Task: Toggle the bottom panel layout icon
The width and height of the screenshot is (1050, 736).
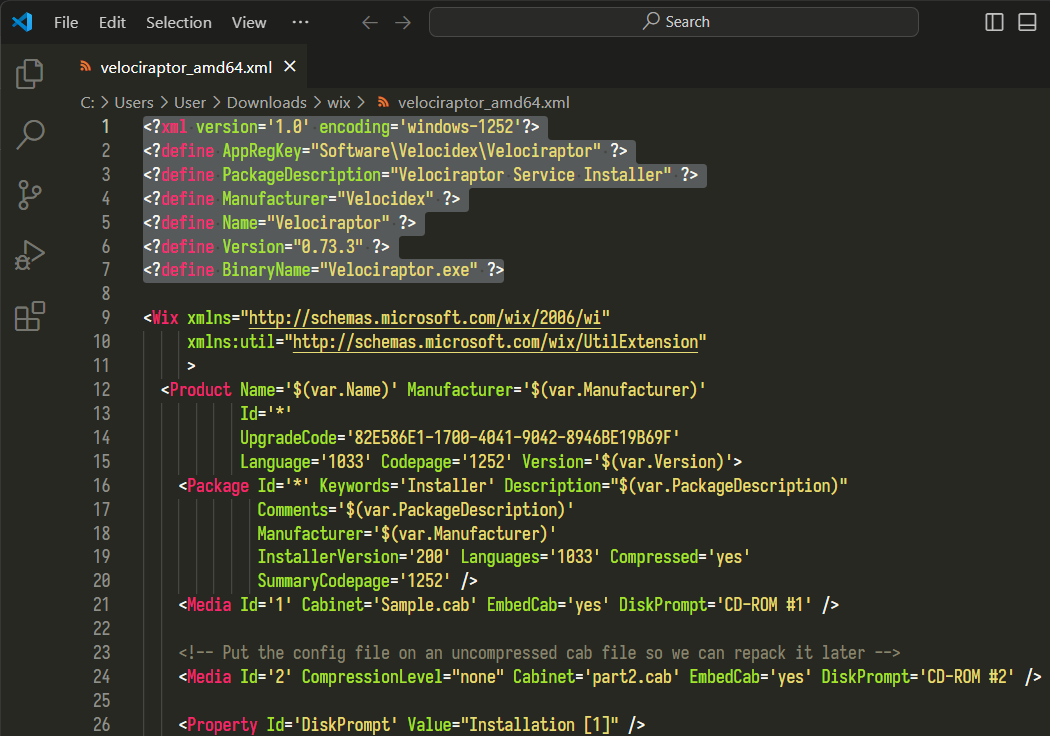Action: pos(1027,21)
